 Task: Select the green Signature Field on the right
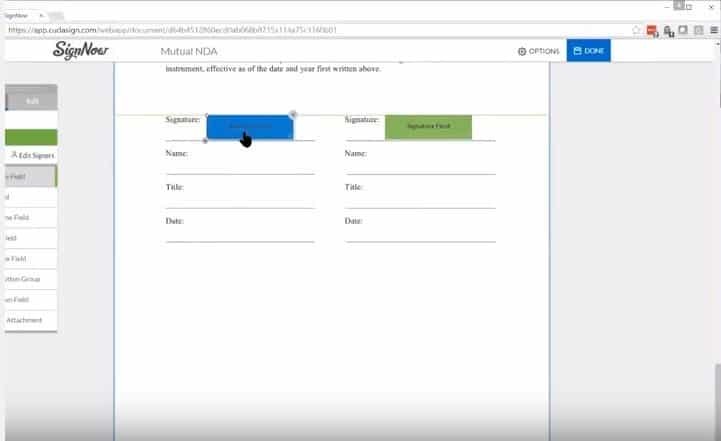[x=428, y=127]
